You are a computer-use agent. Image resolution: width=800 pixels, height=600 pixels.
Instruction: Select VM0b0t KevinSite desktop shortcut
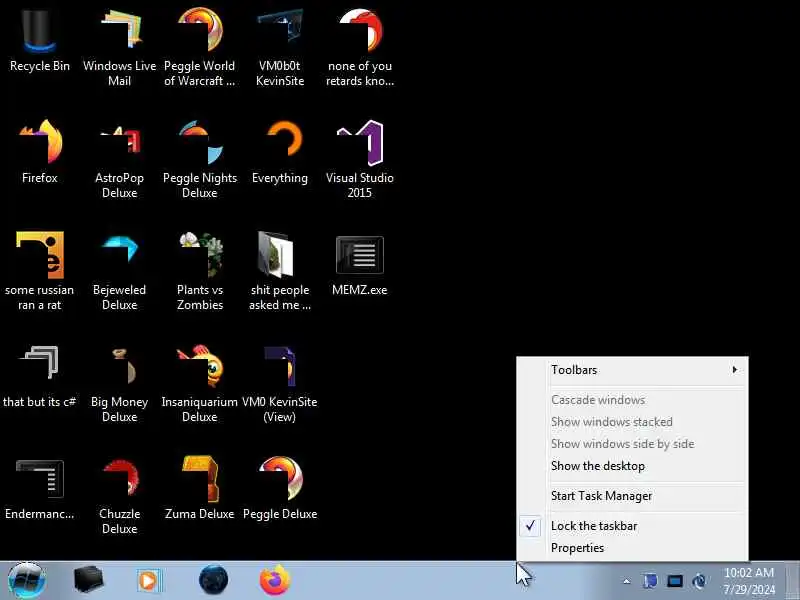click(x=280, y=46)
